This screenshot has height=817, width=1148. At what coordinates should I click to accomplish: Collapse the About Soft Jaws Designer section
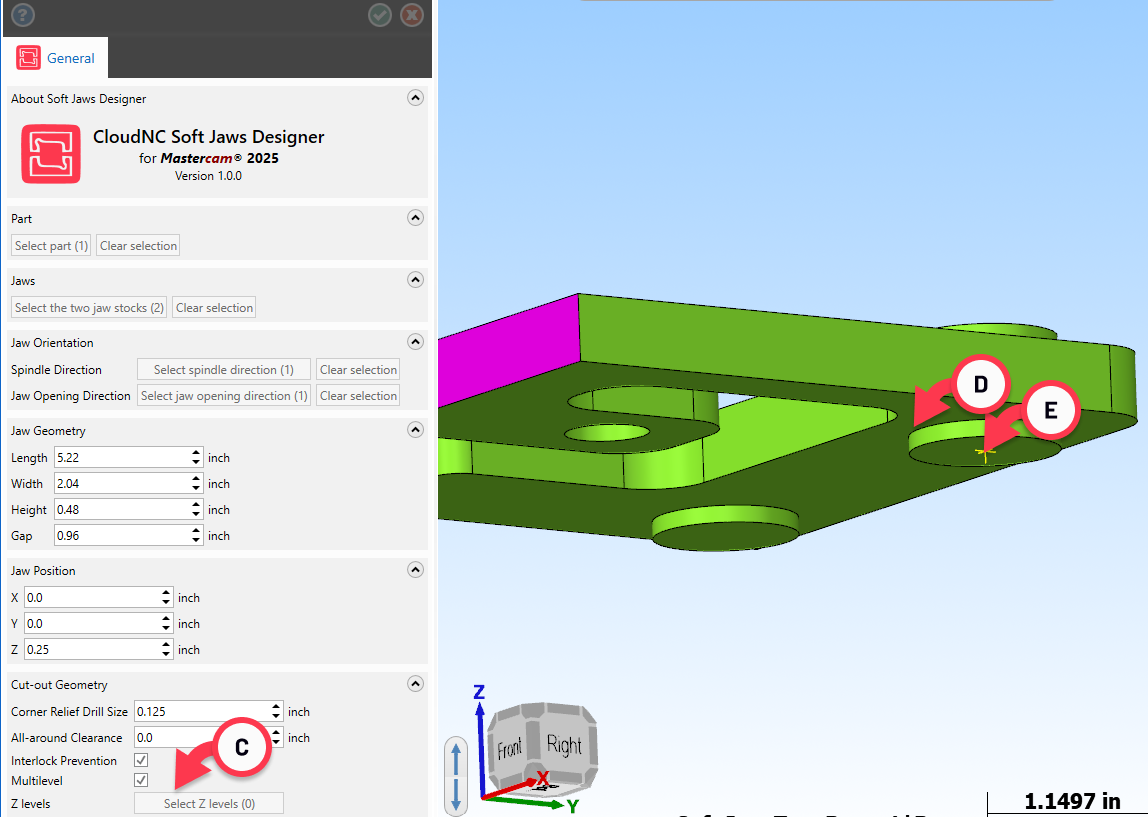pyautogui.click(x=415, y=98)
